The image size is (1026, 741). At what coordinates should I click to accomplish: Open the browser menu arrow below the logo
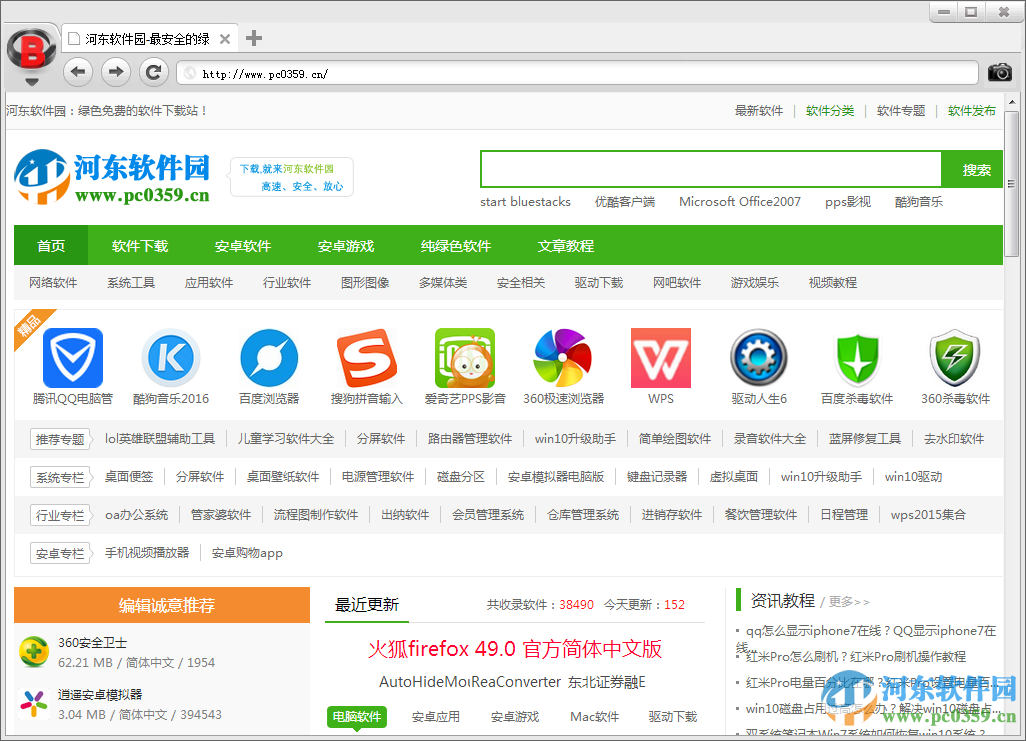point(30,83)
